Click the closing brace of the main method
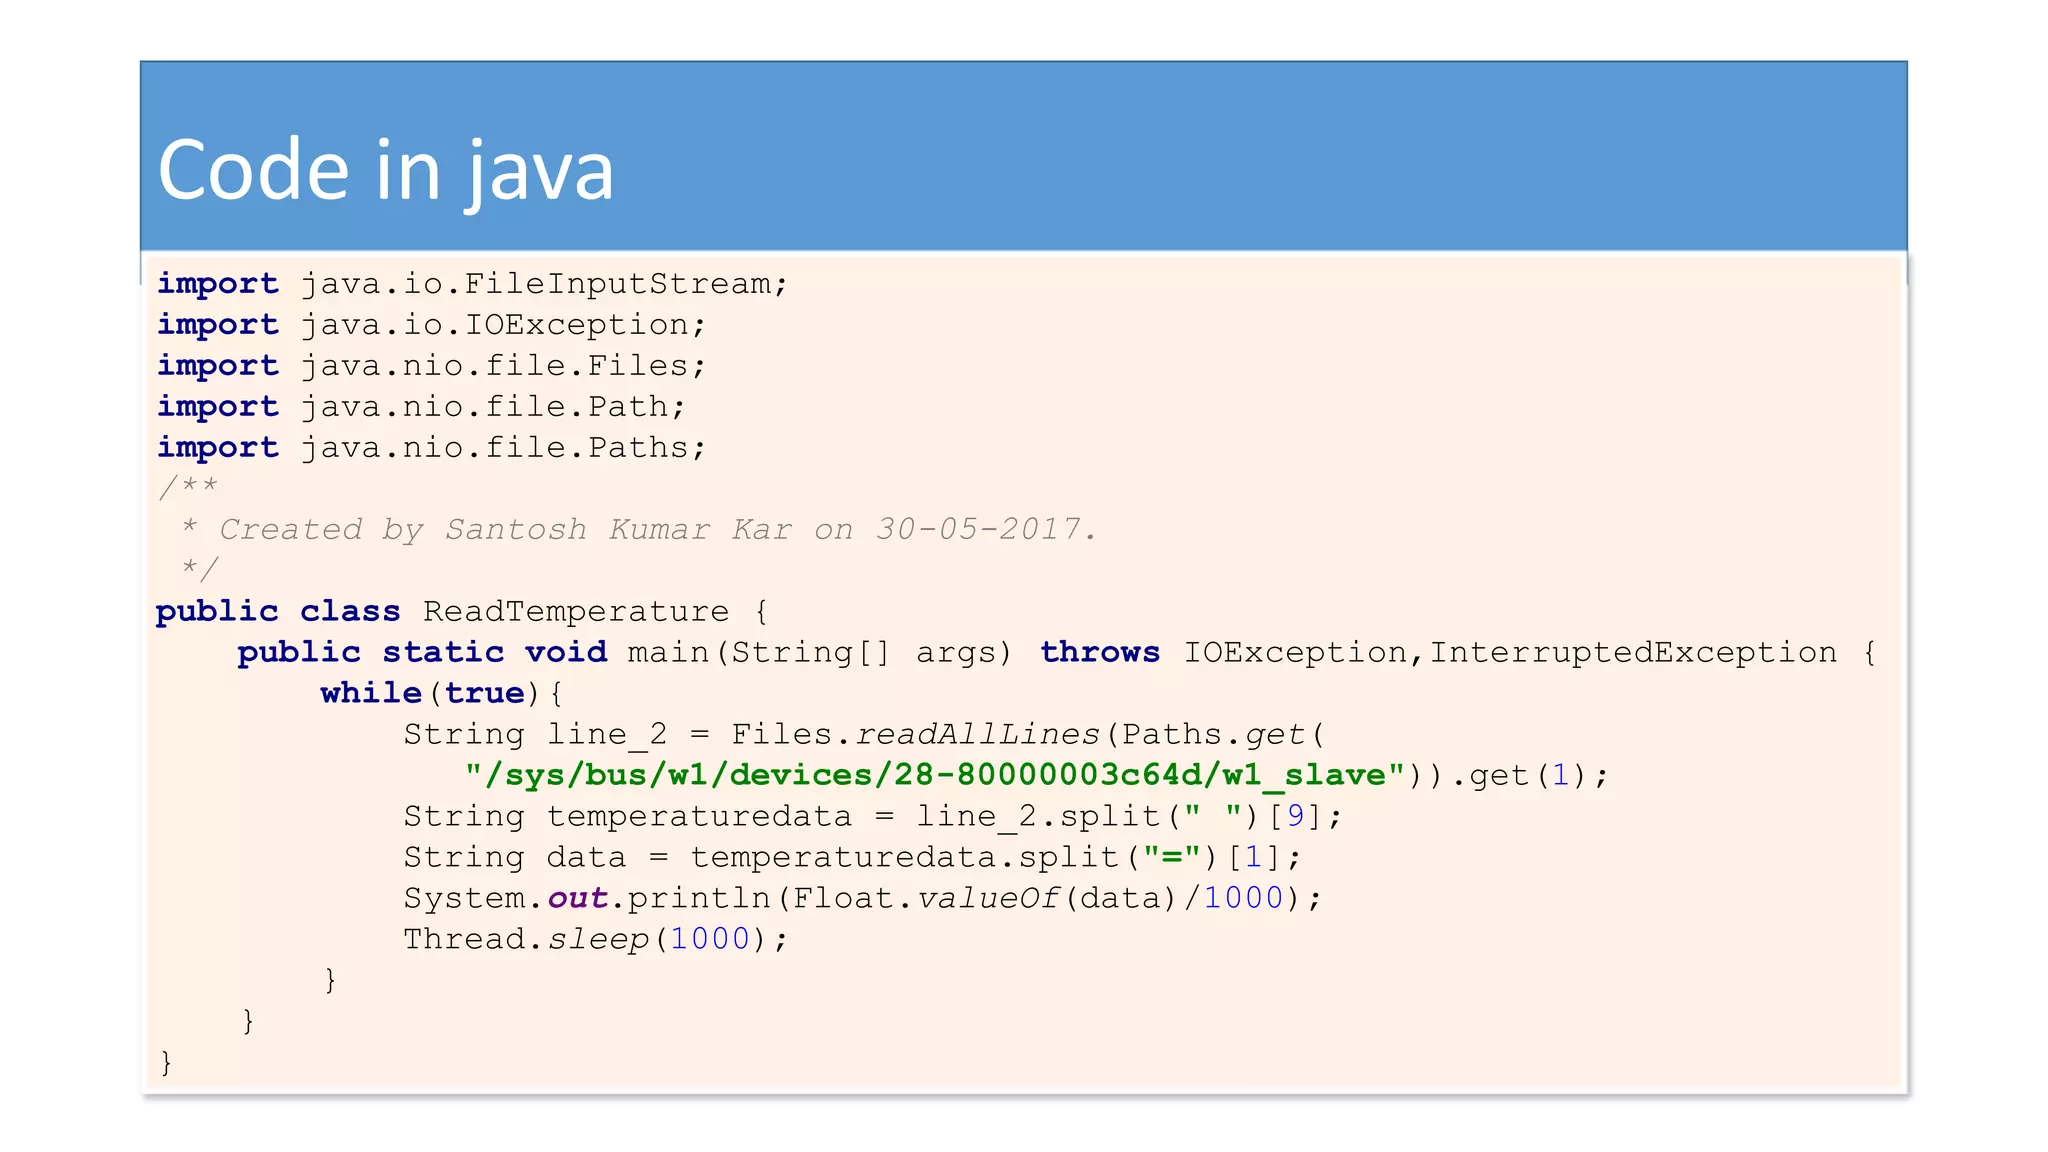Screen dimensions: 2048x1152 click(248, 1021)
